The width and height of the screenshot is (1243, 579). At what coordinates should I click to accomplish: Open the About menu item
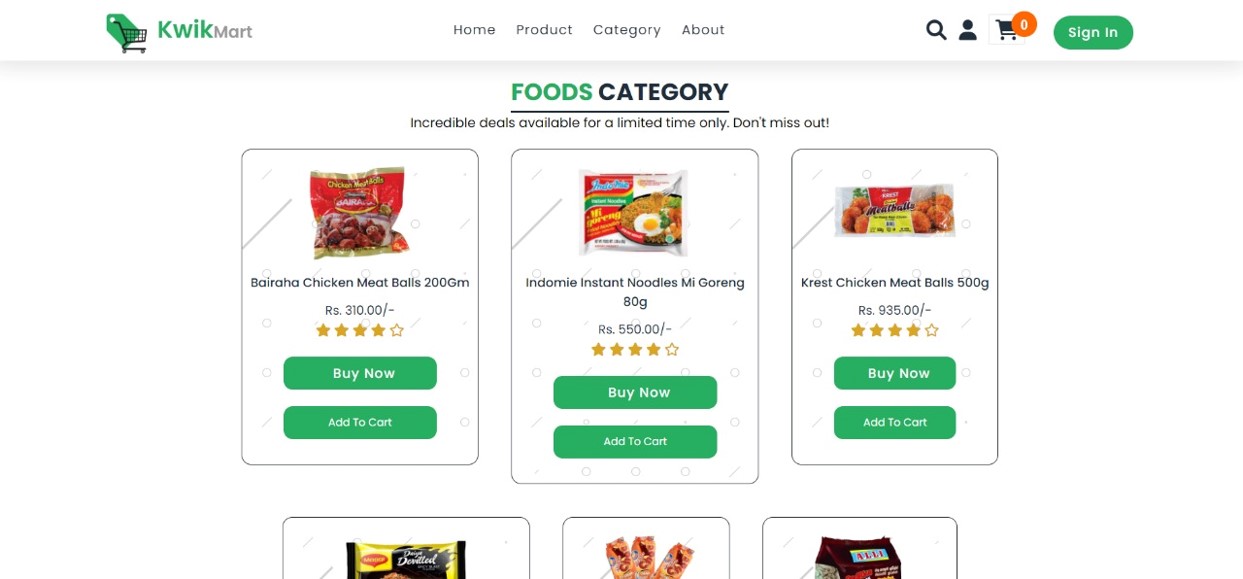(703, 29)
